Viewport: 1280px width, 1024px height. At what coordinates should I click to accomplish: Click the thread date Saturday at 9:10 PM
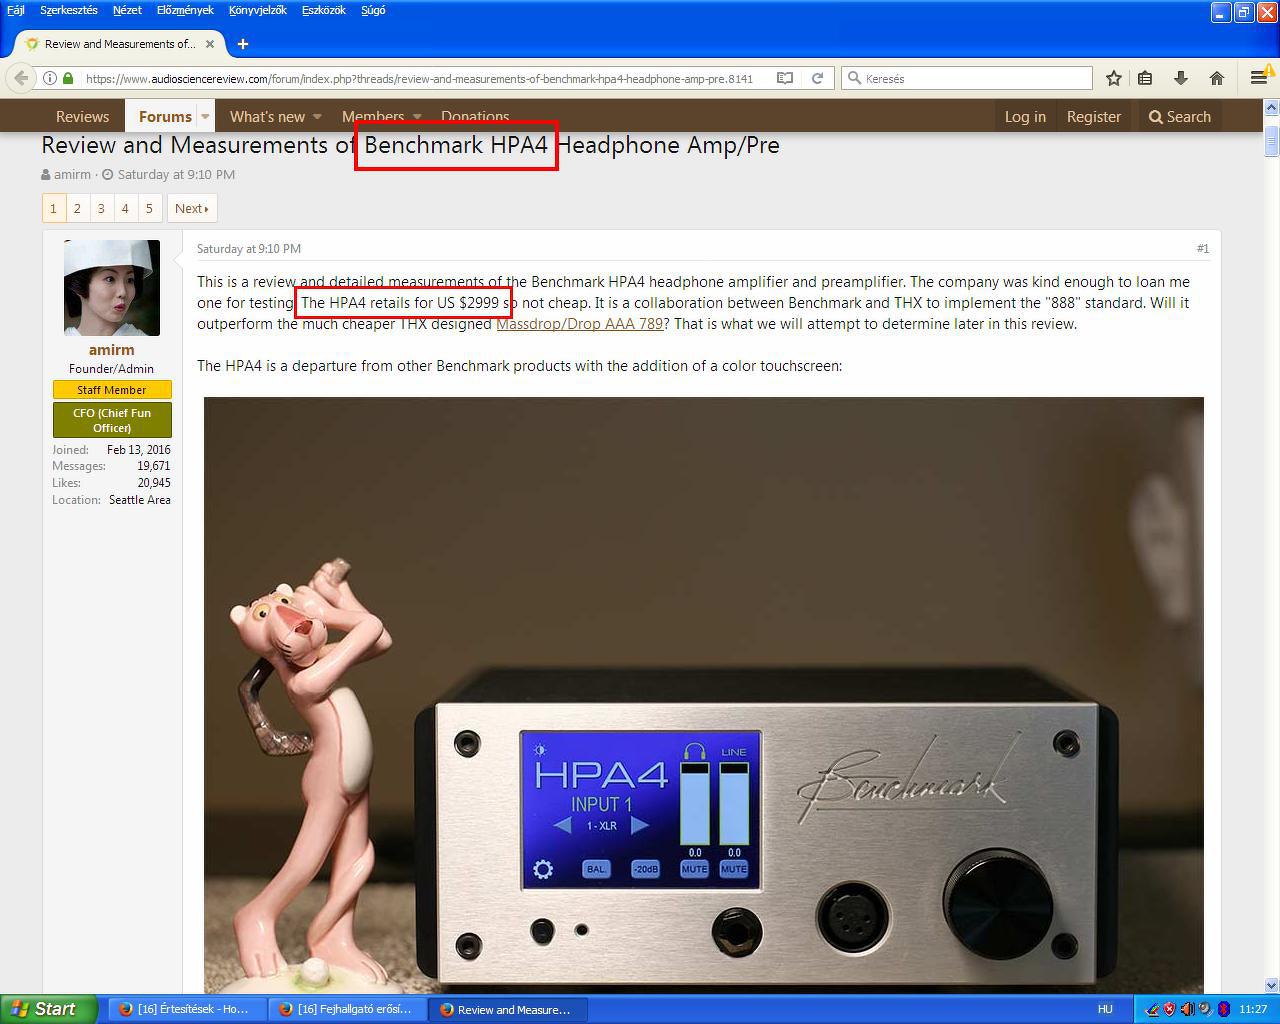(176, 174)
